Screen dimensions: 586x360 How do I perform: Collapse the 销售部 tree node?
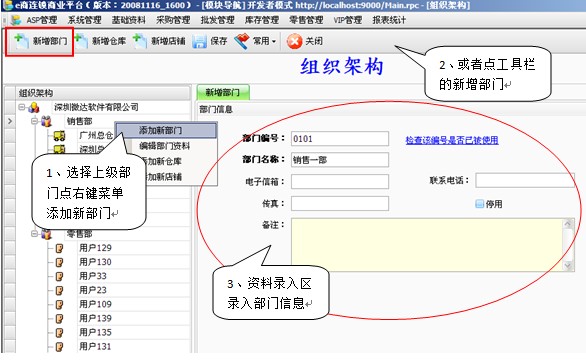click(x=34, y=121)
